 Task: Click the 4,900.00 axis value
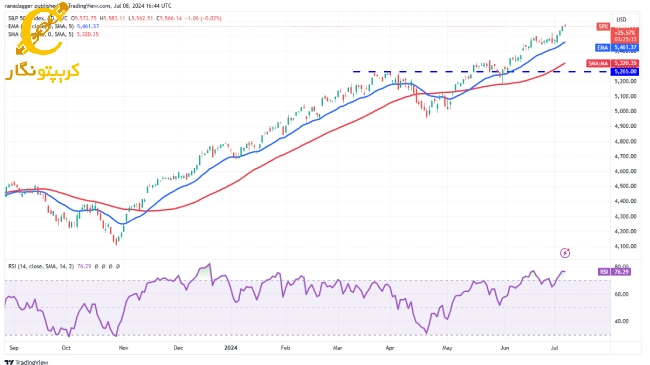point(626,126)
